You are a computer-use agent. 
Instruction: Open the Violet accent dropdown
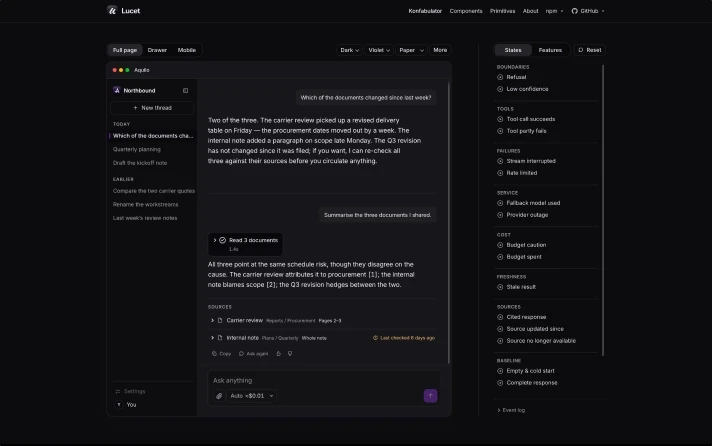(379, 50)
